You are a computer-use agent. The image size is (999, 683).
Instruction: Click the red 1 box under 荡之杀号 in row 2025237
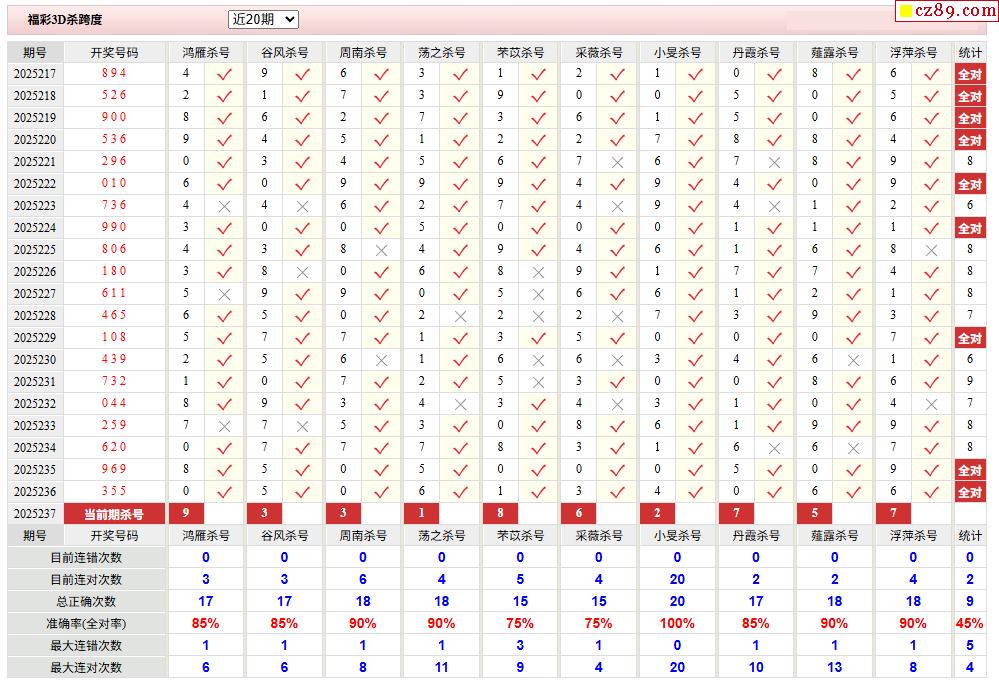pos(422,513)
